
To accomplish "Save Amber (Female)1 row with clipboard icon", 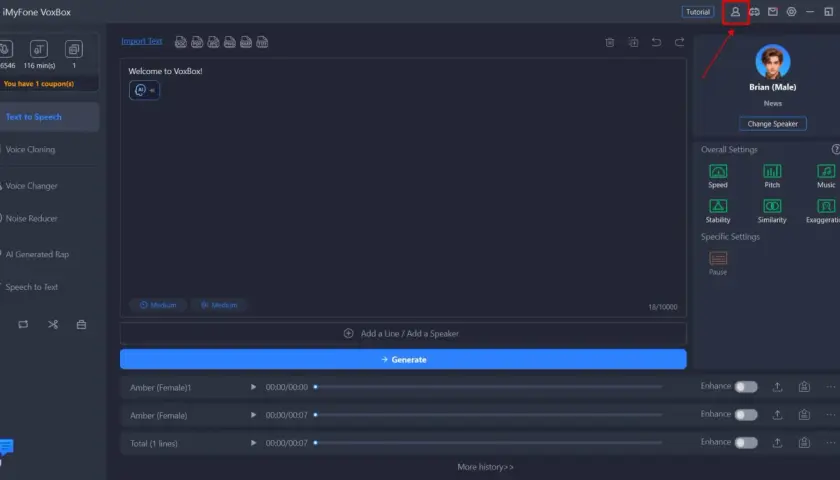I will [804, 387].
